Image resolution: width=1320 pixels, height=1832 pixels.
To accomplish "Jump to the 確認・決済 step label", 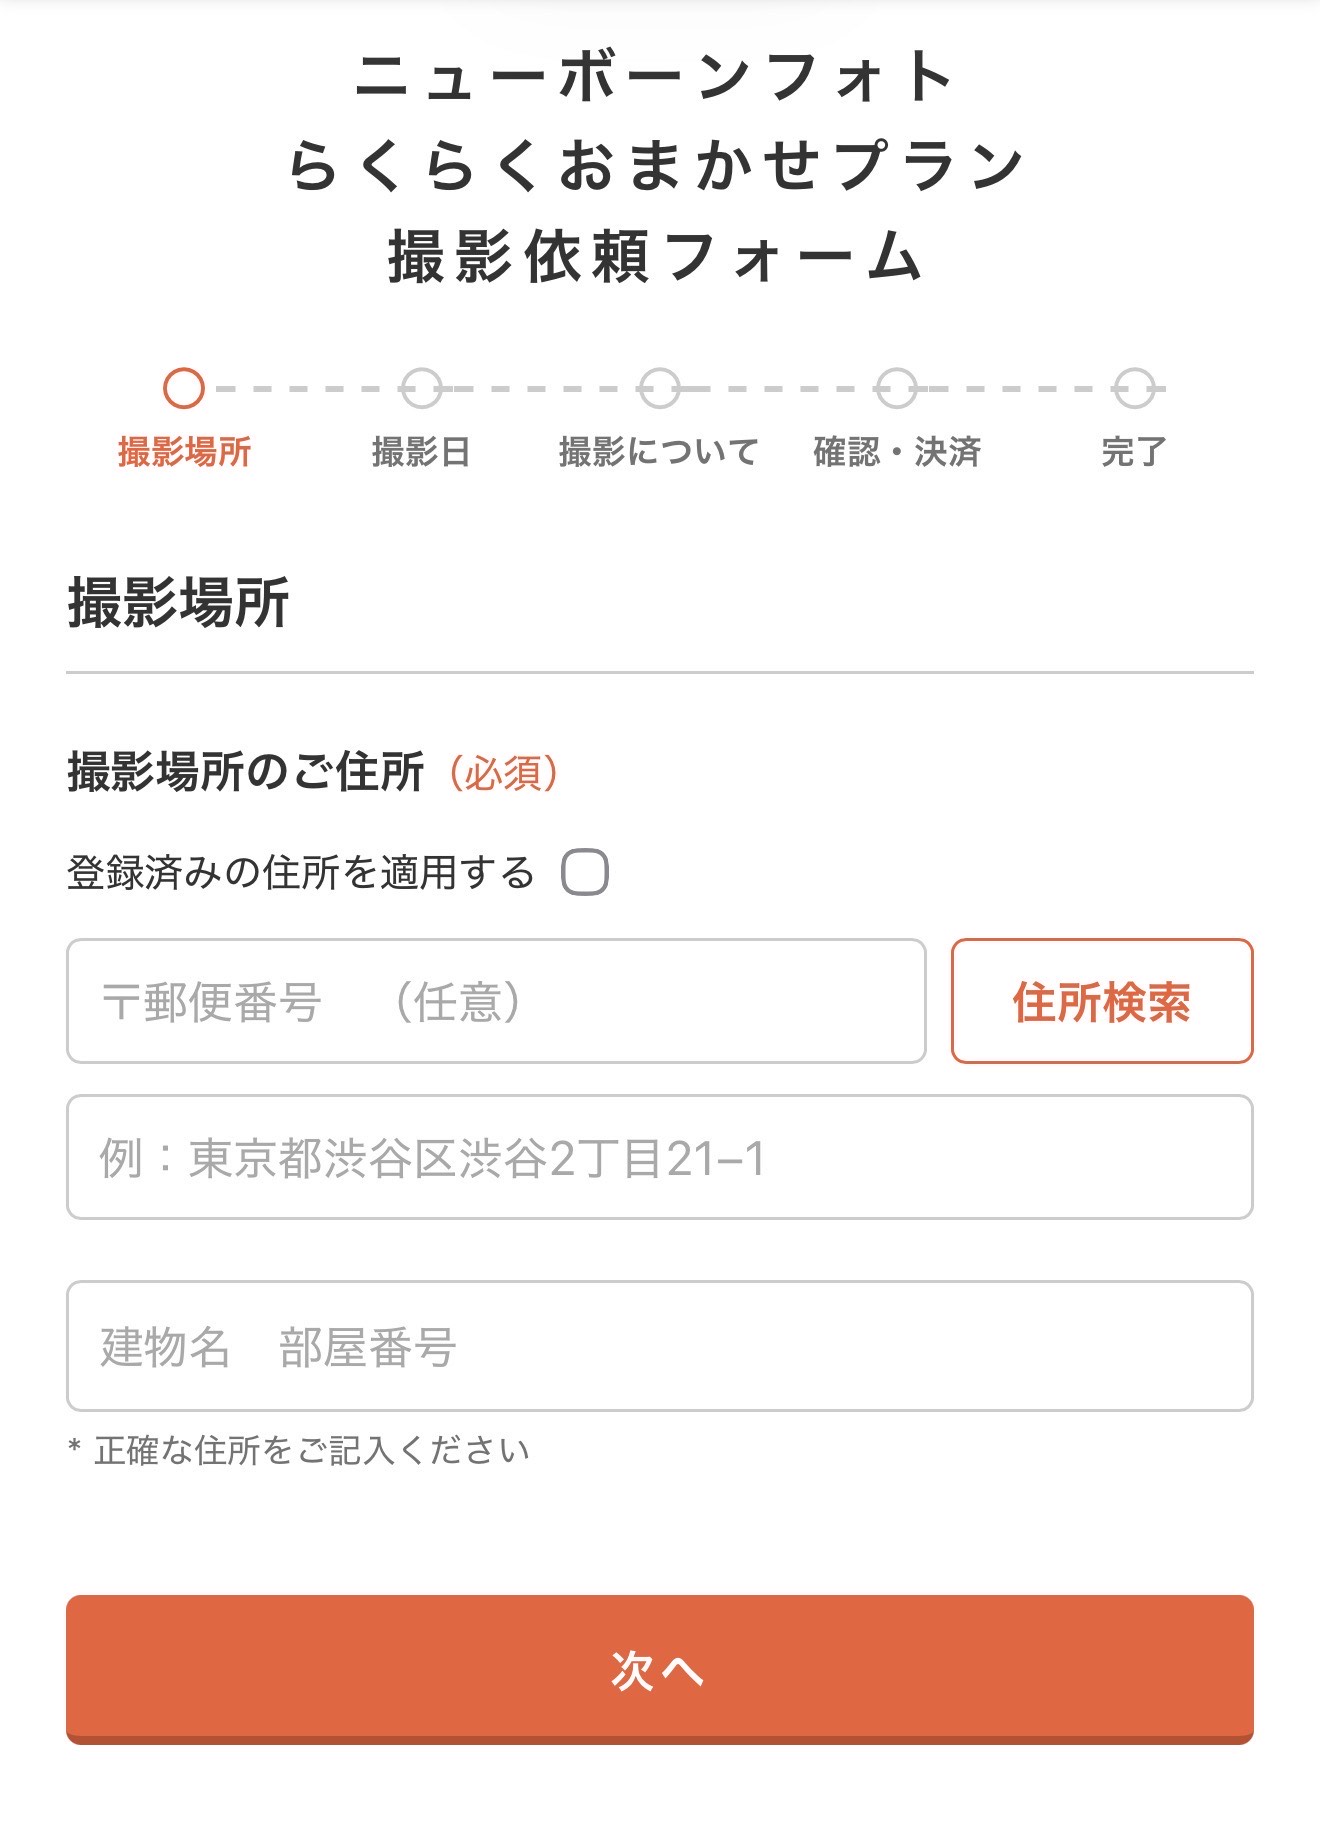I will tap(896, 452).
